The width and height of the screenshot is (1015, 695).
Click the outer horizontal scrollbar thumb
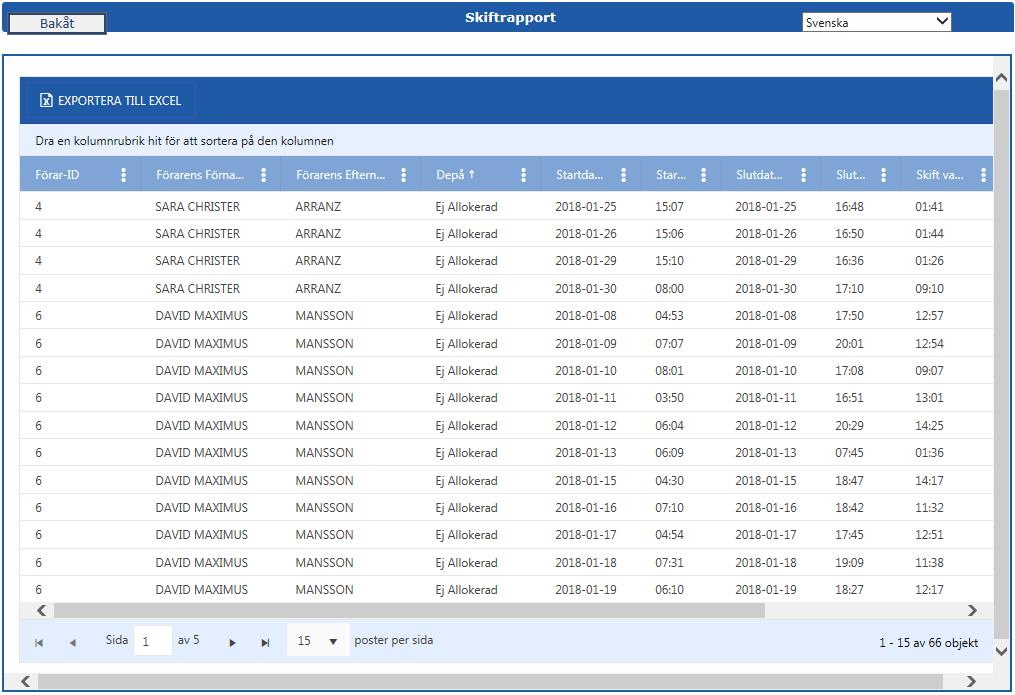tap(490, 681)
